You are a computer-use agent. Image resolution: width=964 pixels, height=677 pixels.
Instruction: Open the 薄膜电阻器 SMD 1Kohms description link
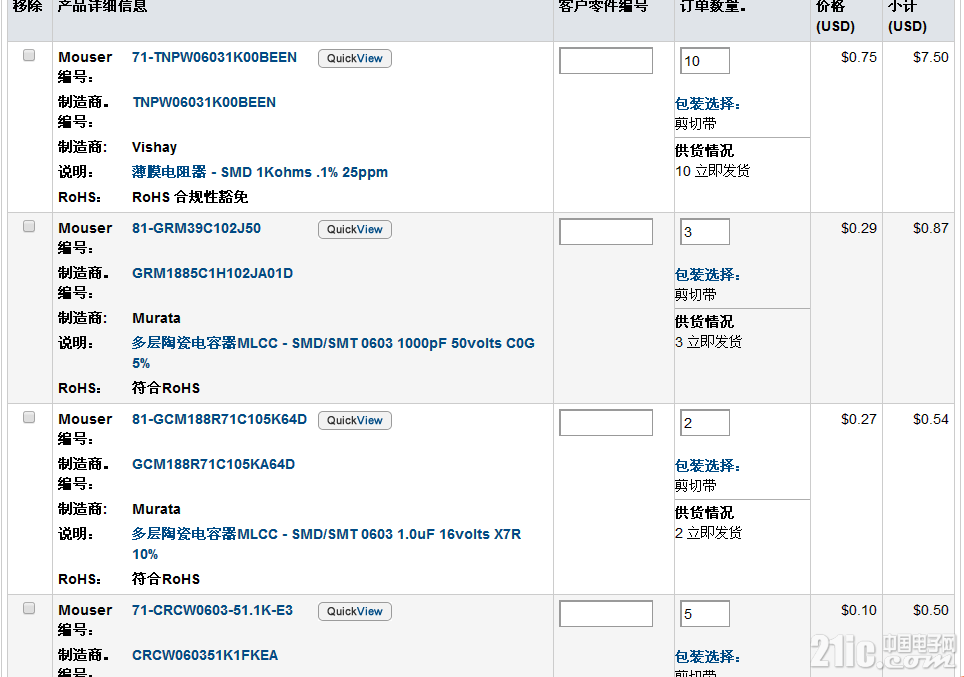(x=260, y=172)
